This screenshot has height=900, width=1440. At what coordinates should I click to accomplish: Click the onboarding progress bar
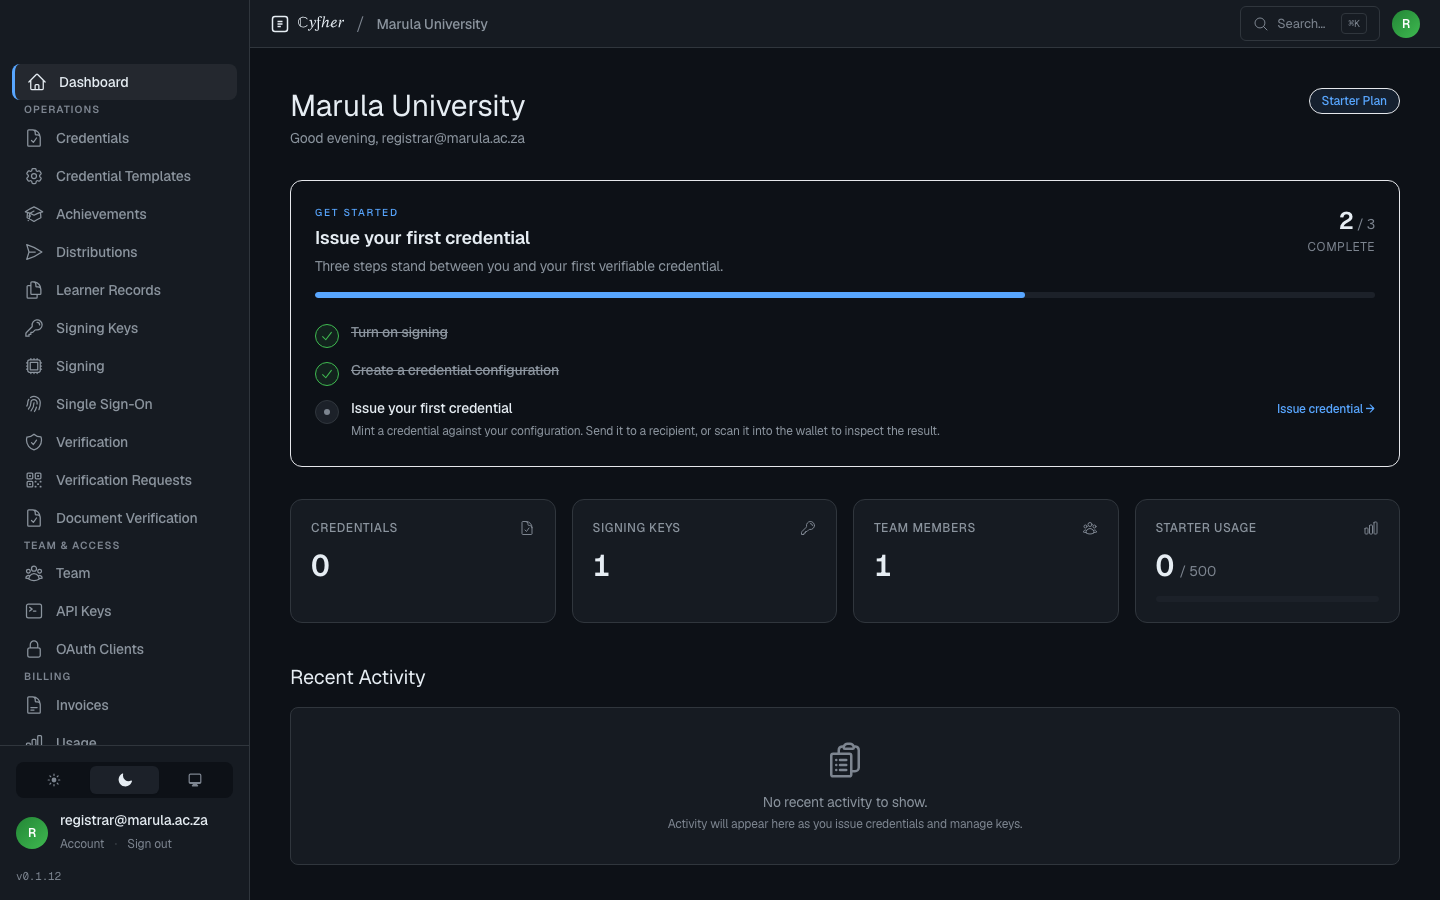coord(845,295)
